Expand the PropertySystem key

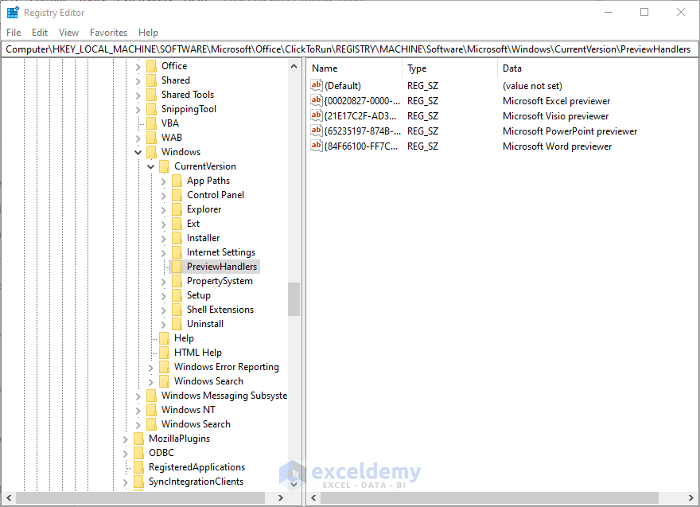163,282
